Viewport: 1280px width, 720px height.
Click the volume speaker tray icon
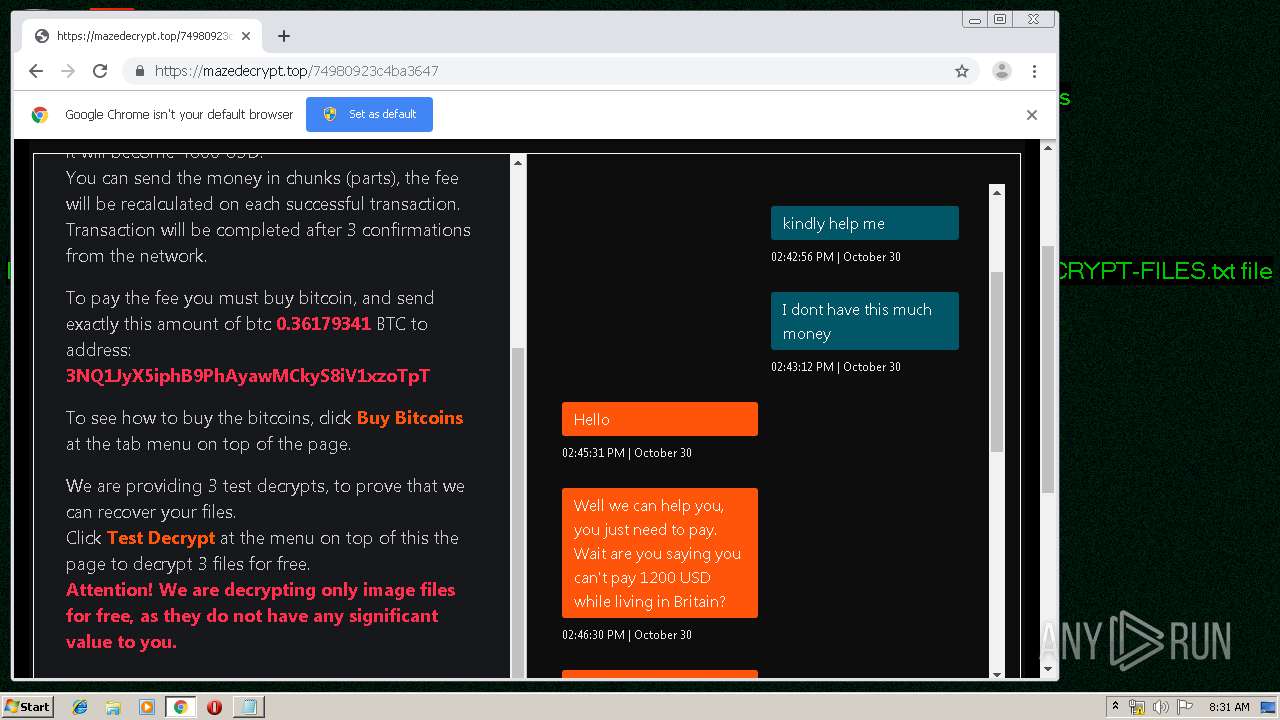point(1160,707)
